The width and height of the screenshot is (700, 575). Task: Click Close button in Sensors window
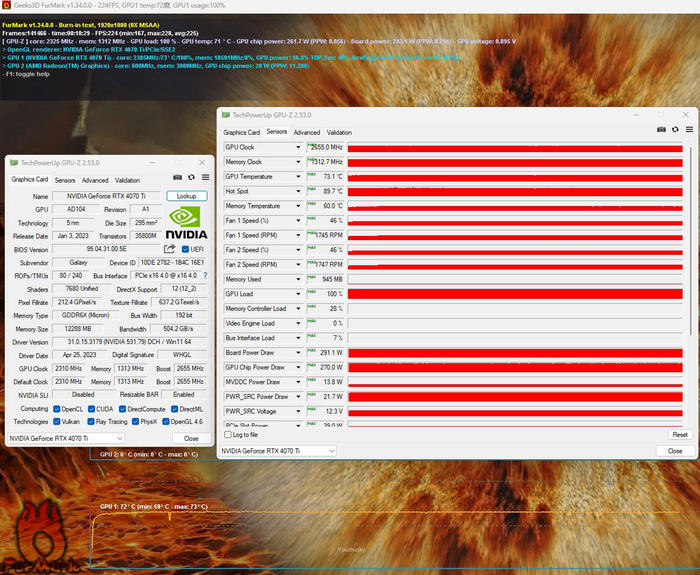click(x=675, y=451)
